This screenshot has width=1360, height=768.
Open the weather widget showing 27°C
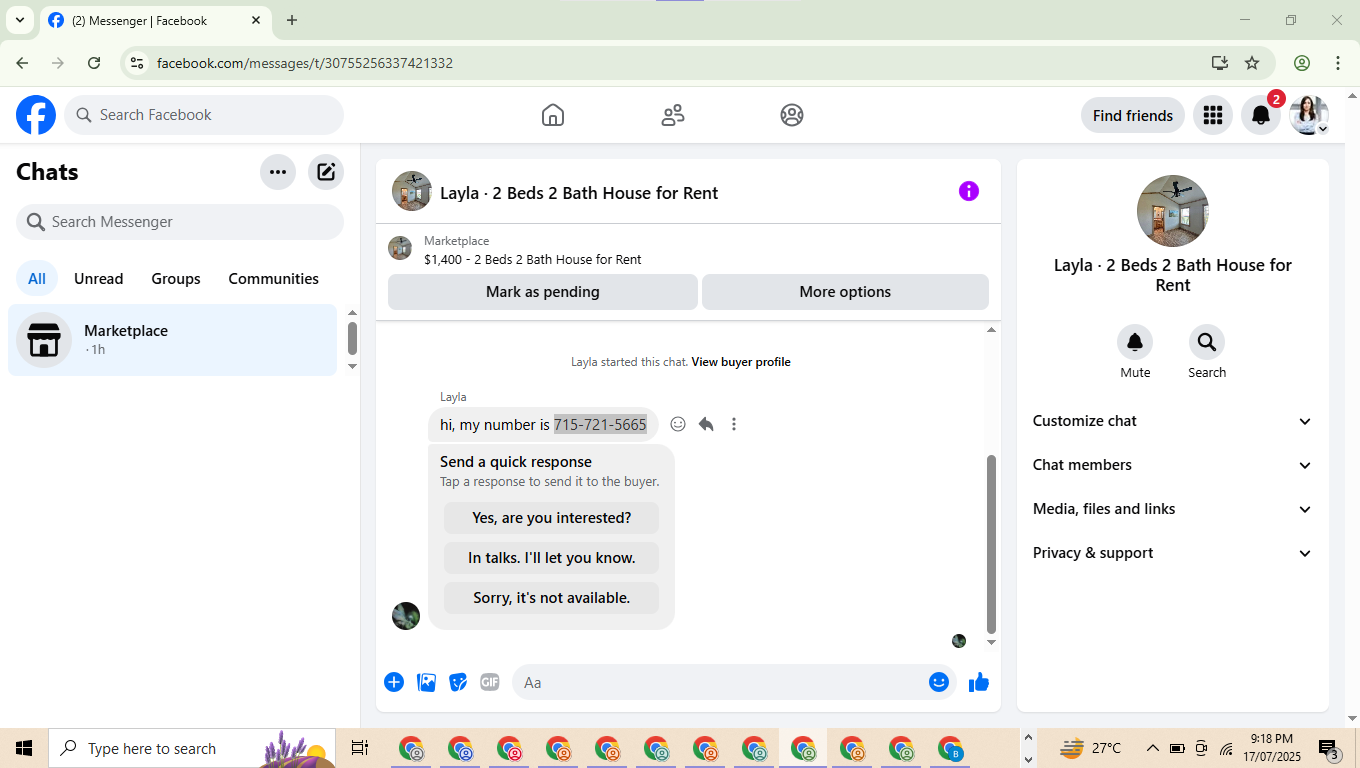coord(1092,748)
